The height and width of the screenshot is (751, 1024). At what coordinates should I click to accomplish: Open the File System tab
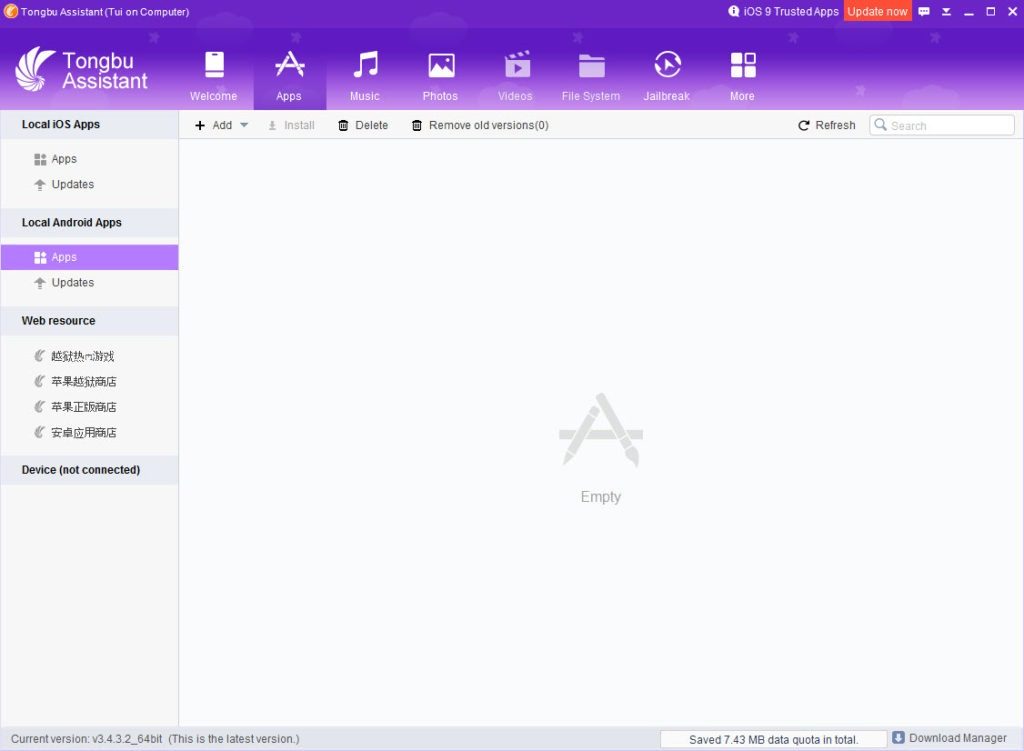pyautogui.click(x=591, y=76)
